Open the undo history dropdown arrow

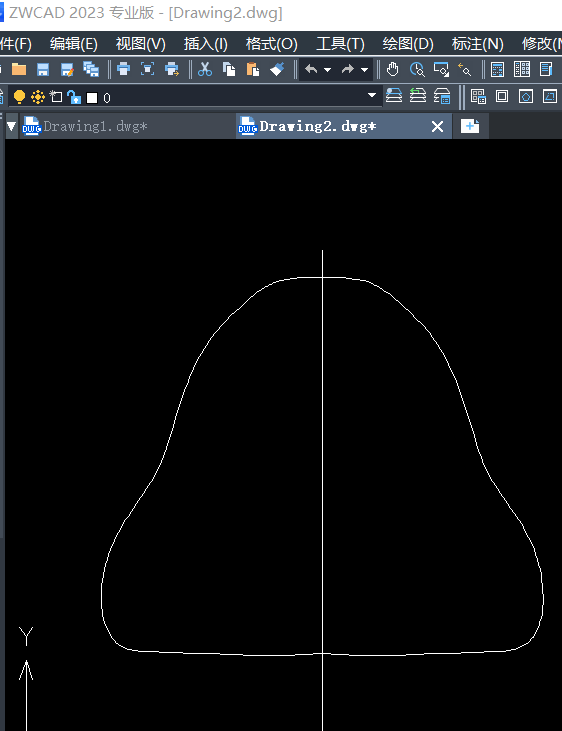(327, 70)
